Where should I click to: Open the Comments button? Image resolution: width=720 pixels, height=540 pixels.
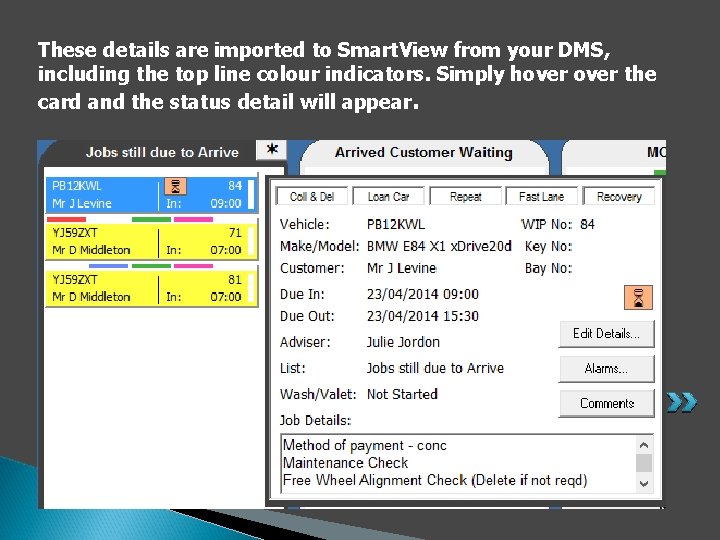(606, 404)
